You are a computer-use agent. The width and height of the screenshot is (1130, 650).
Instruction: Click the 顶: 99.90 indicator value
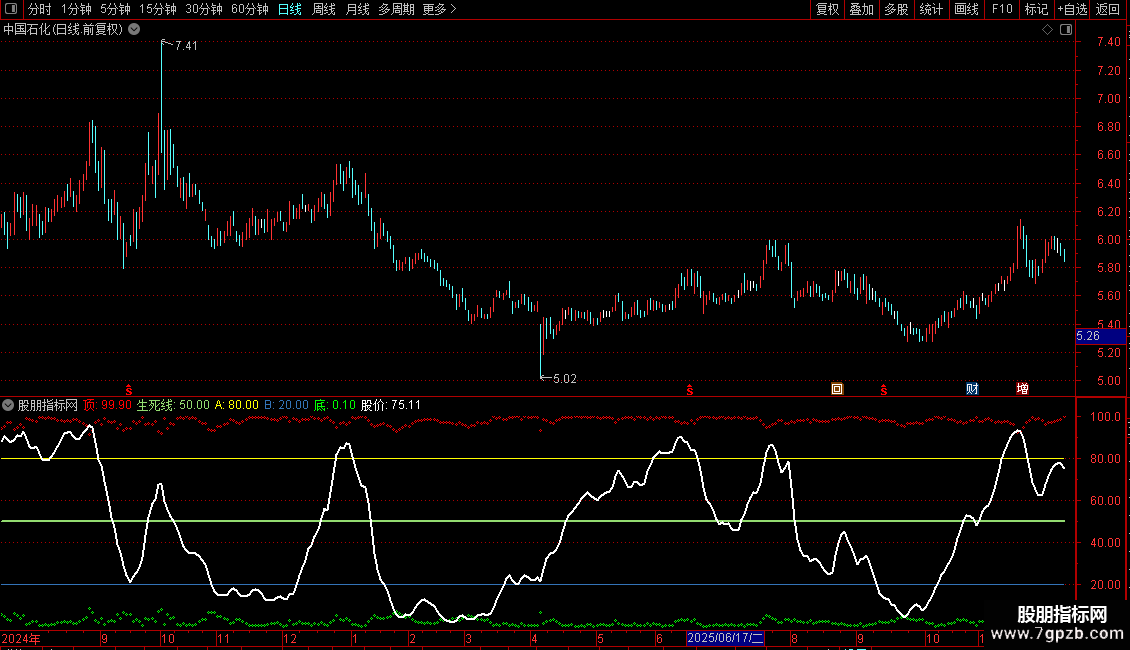pyautogui.click(x=107, y=405)
